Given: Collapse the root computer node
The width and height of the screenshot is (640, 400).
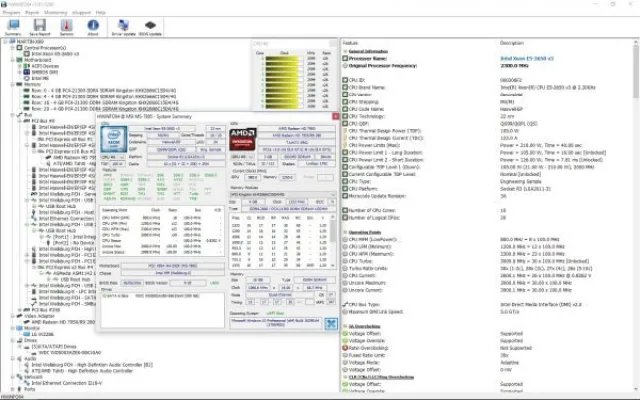Looking at the screenshot, I should click(6, 42).
